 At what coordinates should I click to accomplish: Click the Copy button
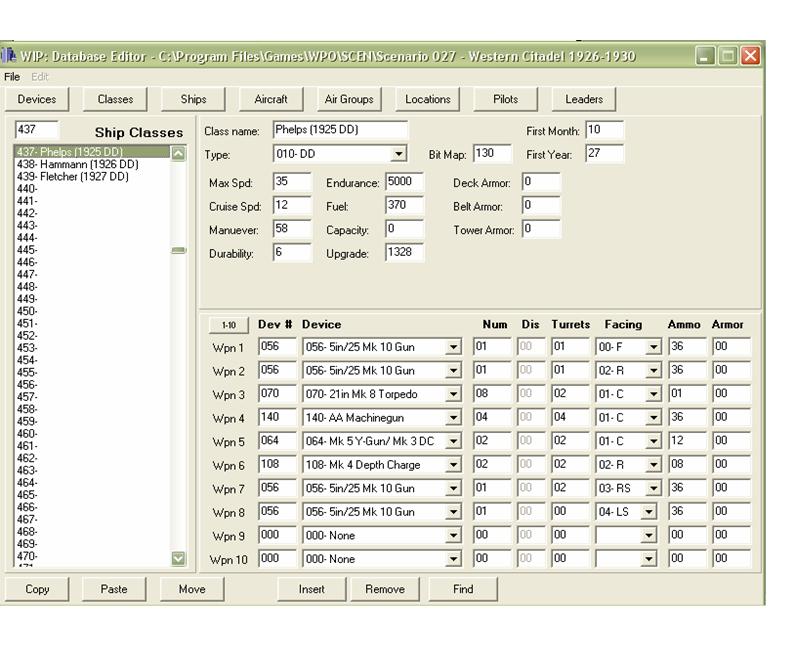pyautogui.click(x=37, y=589)
